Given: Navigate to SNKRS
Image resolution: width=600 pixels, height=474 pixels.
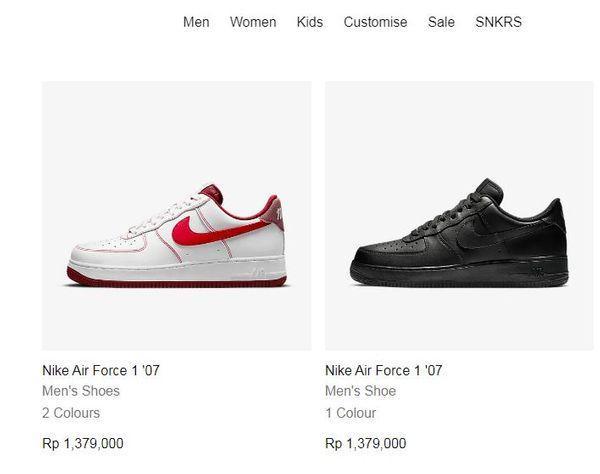Looking at the screenshot, I should [498, 22].
